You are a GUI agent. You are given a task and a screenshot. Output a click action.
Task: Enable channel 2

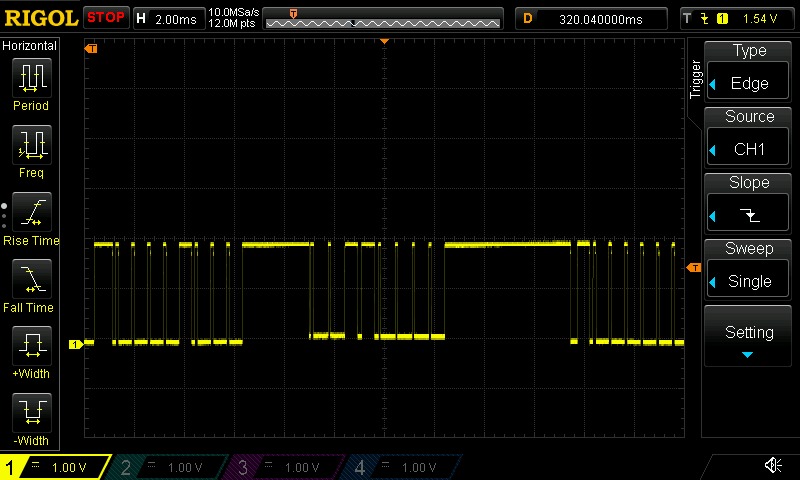(x=170, y=467)
